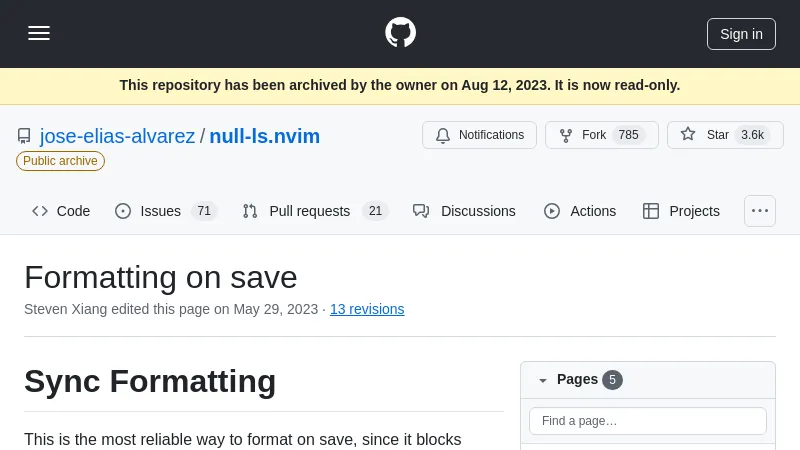This screenshot has height=450, width=800.
Task: Collapse the Pages list triangle
Action: tap(543, 380)
